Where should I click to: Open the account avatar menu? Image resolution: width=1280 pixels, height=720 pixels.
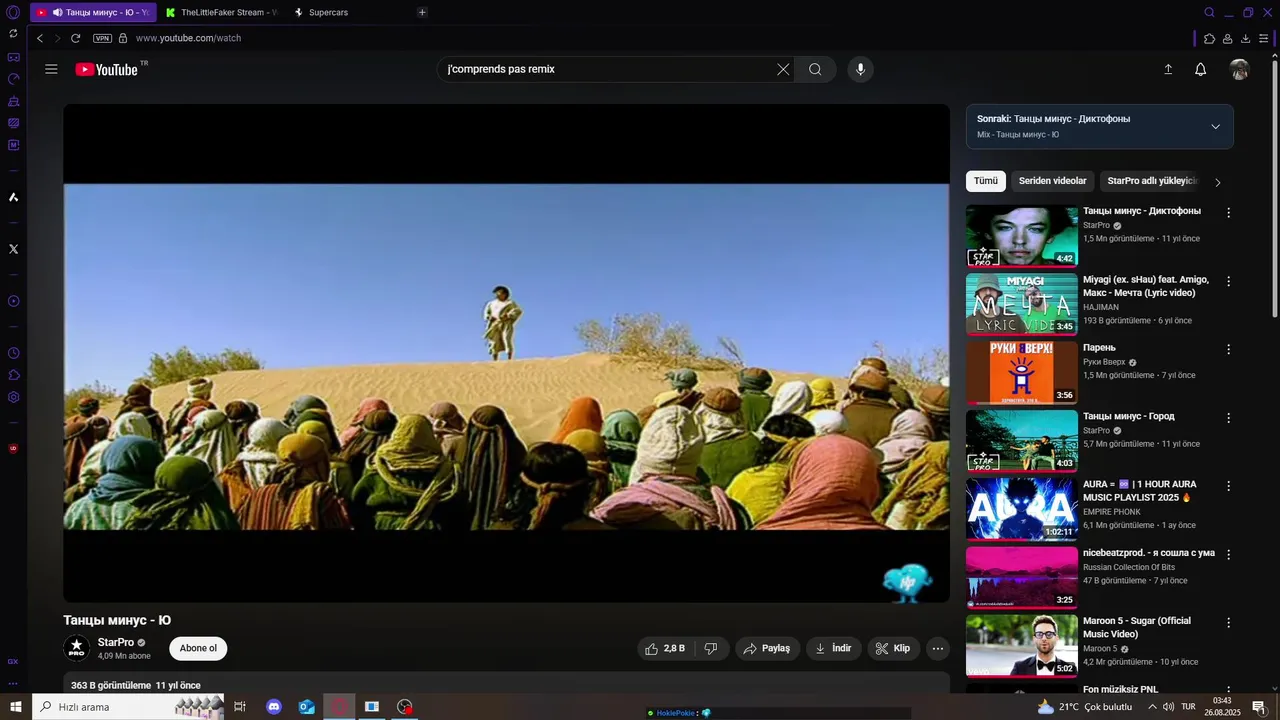(1240, 69)
